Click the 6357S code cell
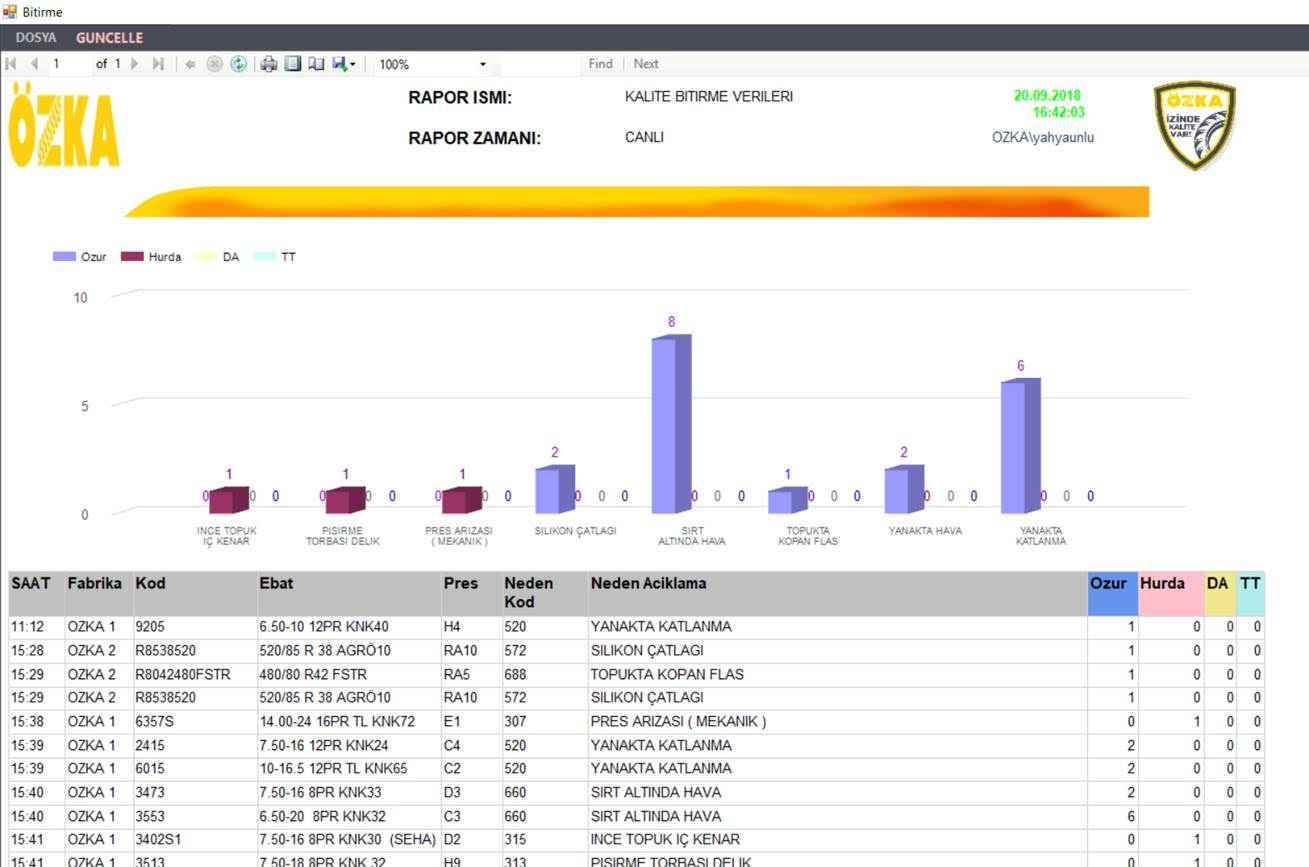Image resolution: width=1309 pixels, height=867 pixels. pyautogui.click(x=194, y=721)
